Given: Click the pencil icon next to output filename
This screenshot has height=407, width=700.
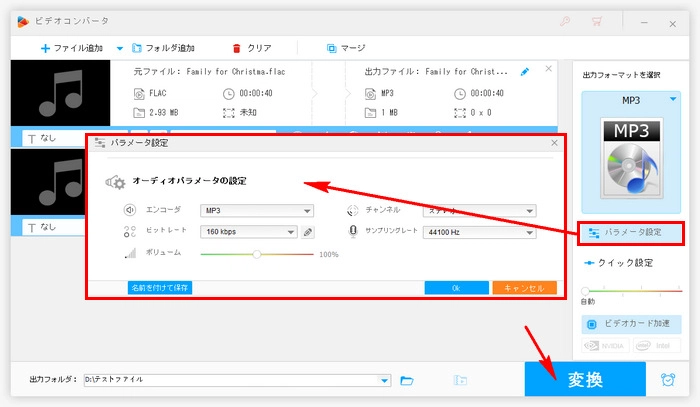Looking at the screenshot, I should click(x=526, y=72).
